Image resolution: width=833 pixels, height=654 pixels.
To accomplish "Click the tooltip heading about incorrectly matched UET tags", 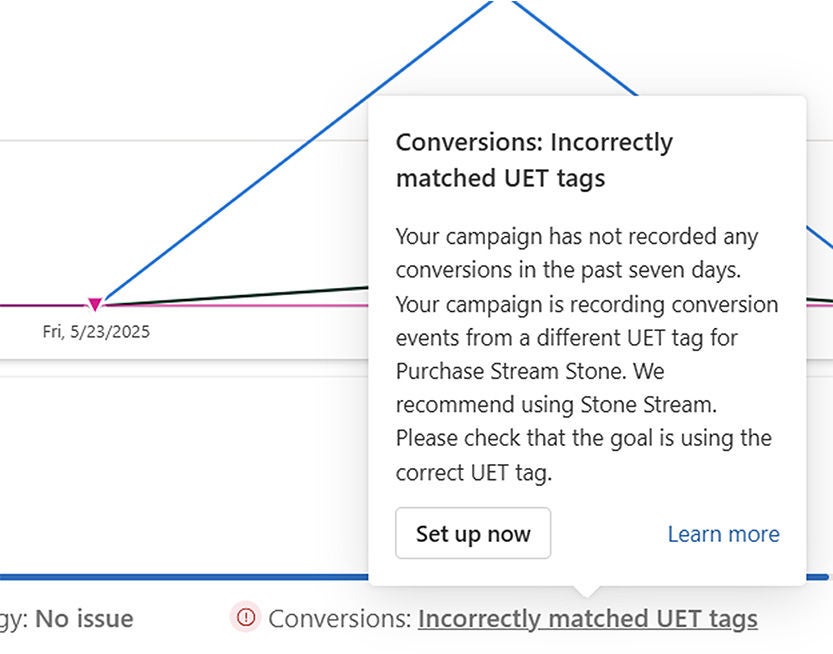I will (533, 160).
